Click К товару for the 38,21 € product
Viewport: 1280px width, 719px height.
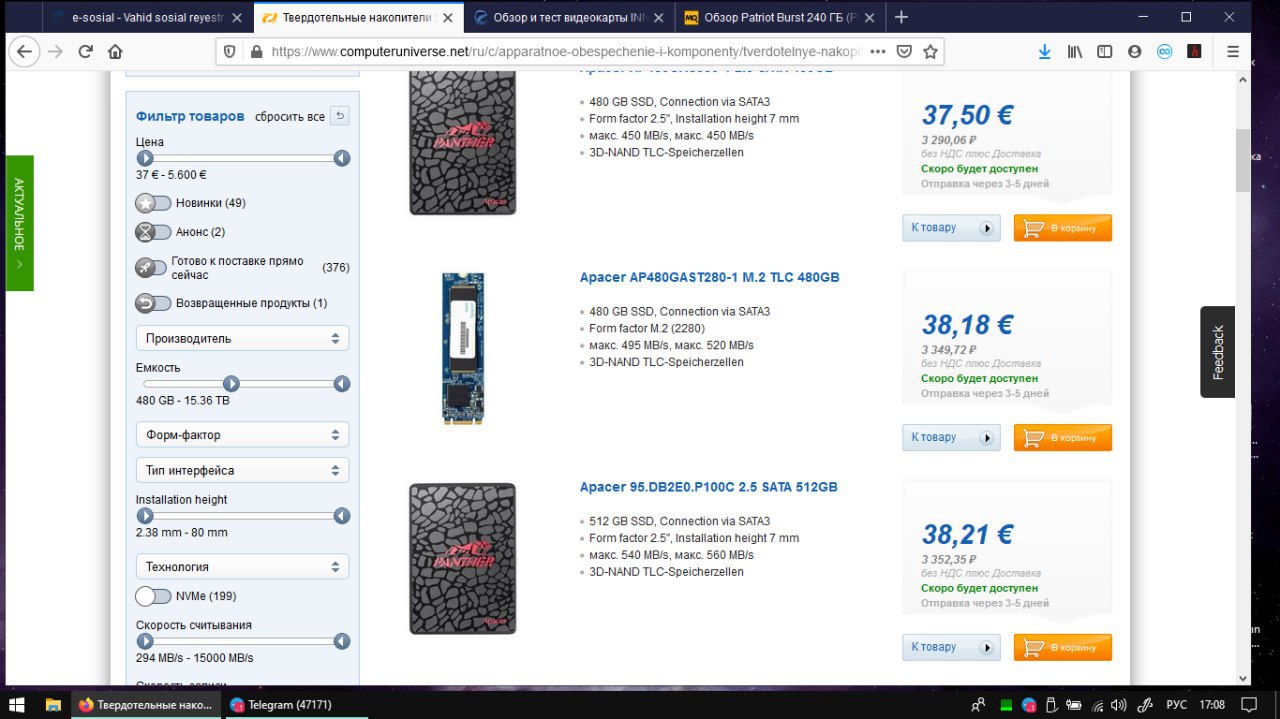[x=951, y=648]
